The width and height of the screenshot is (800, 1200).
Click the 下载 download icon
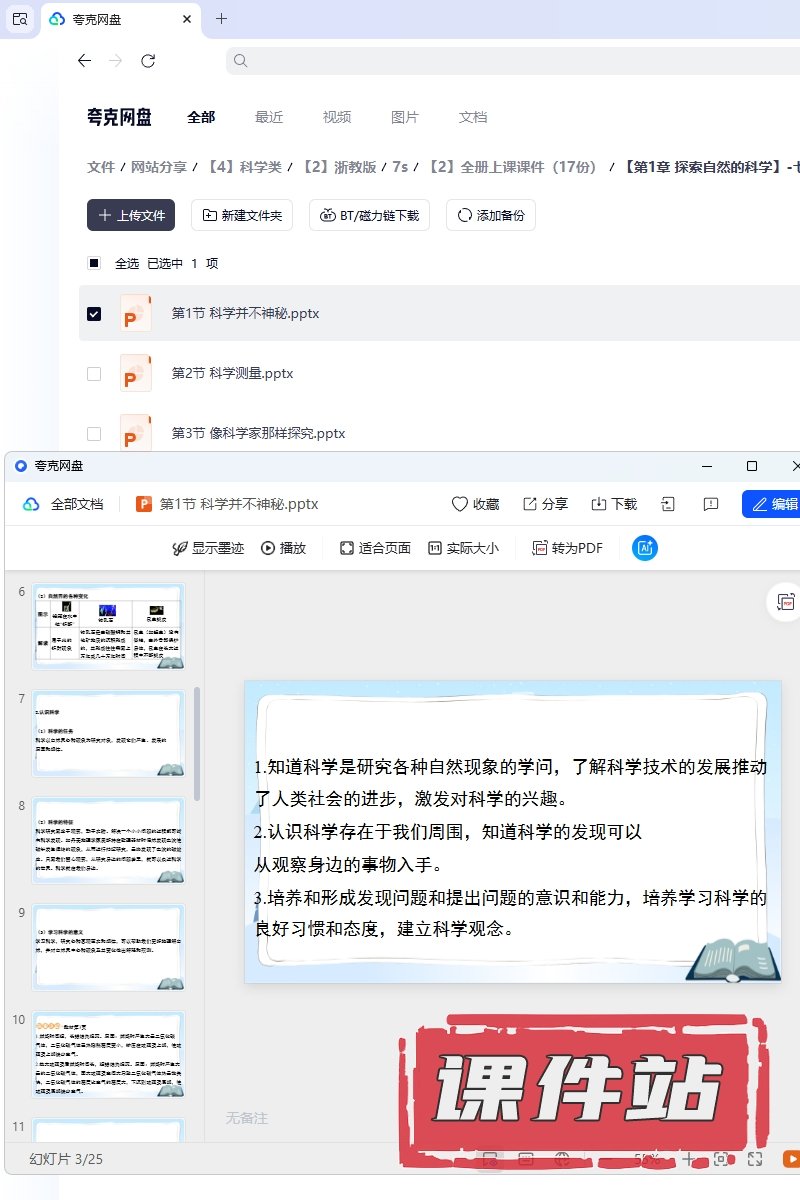coord(600,504)
